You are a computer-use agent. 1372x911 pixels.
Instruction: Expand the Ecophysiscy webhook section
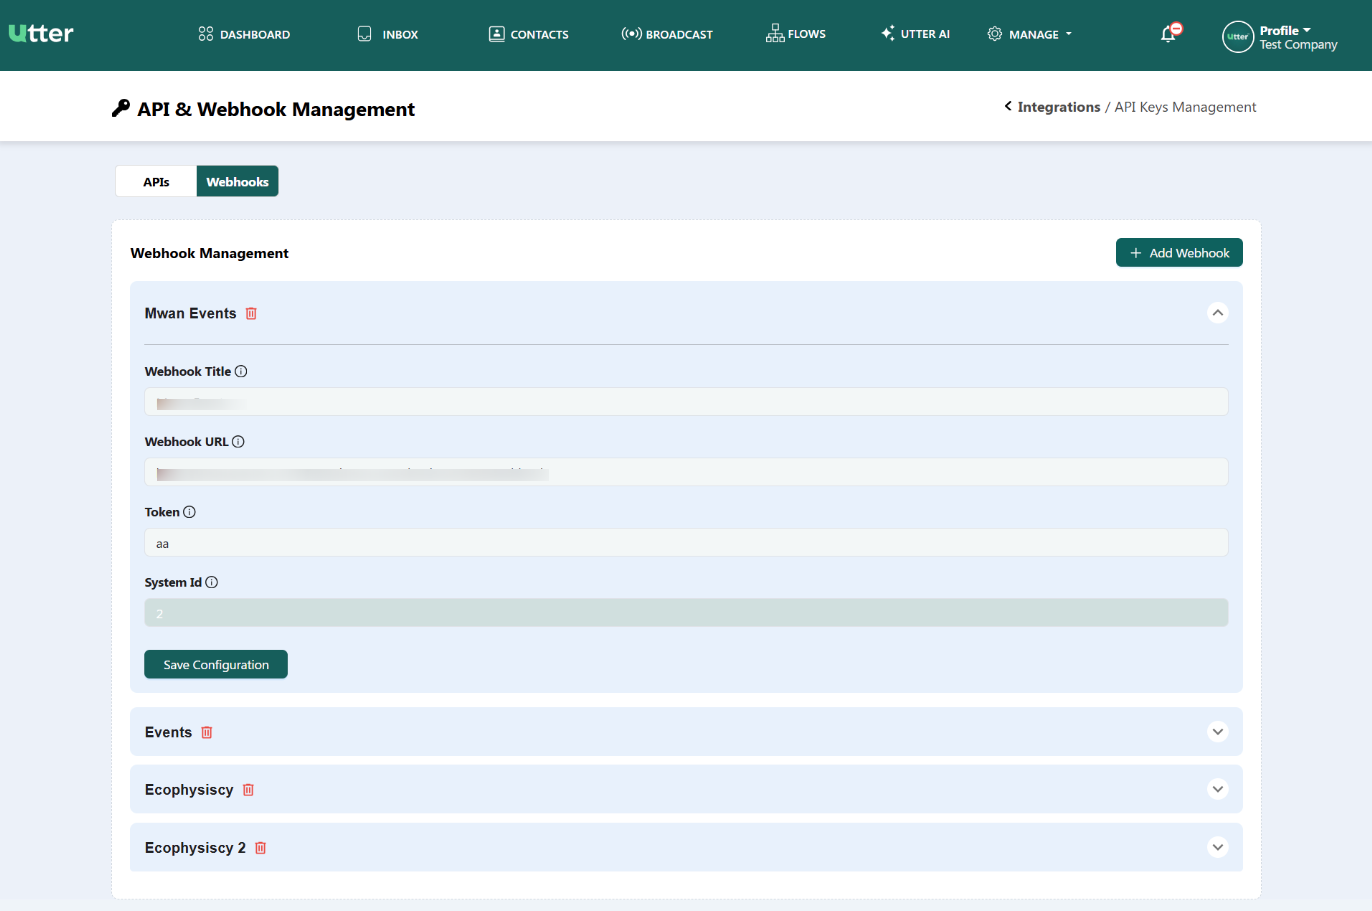click(x=1218, y=790)
